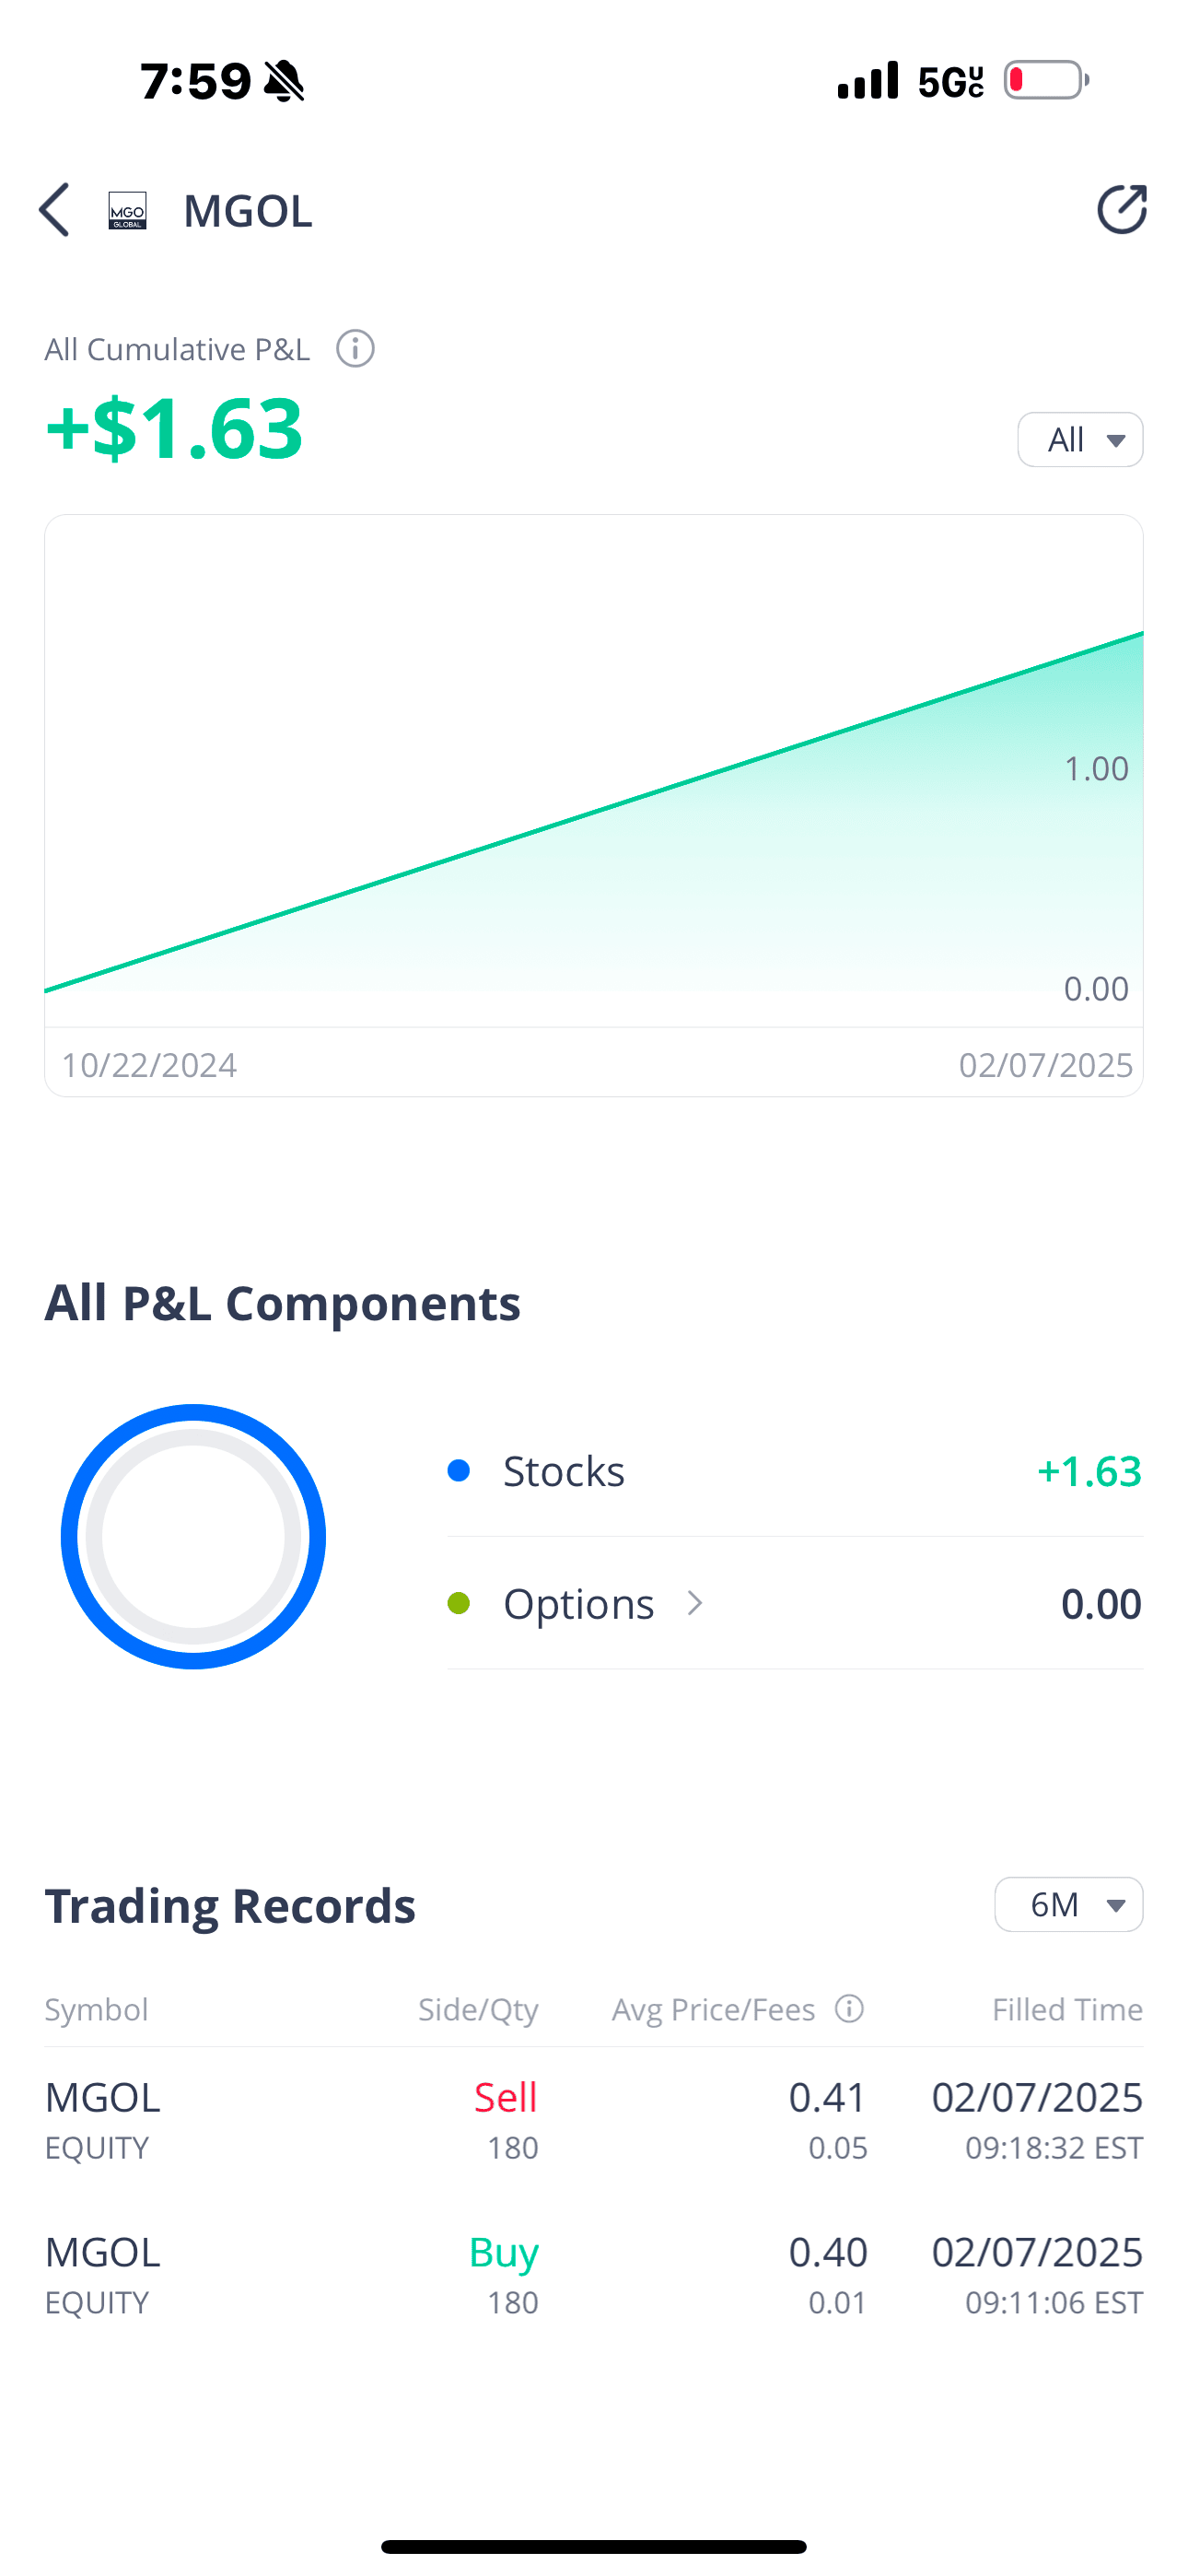Tap the share icon in header
This screenshot has width=1188, height=2576.
1121,210
